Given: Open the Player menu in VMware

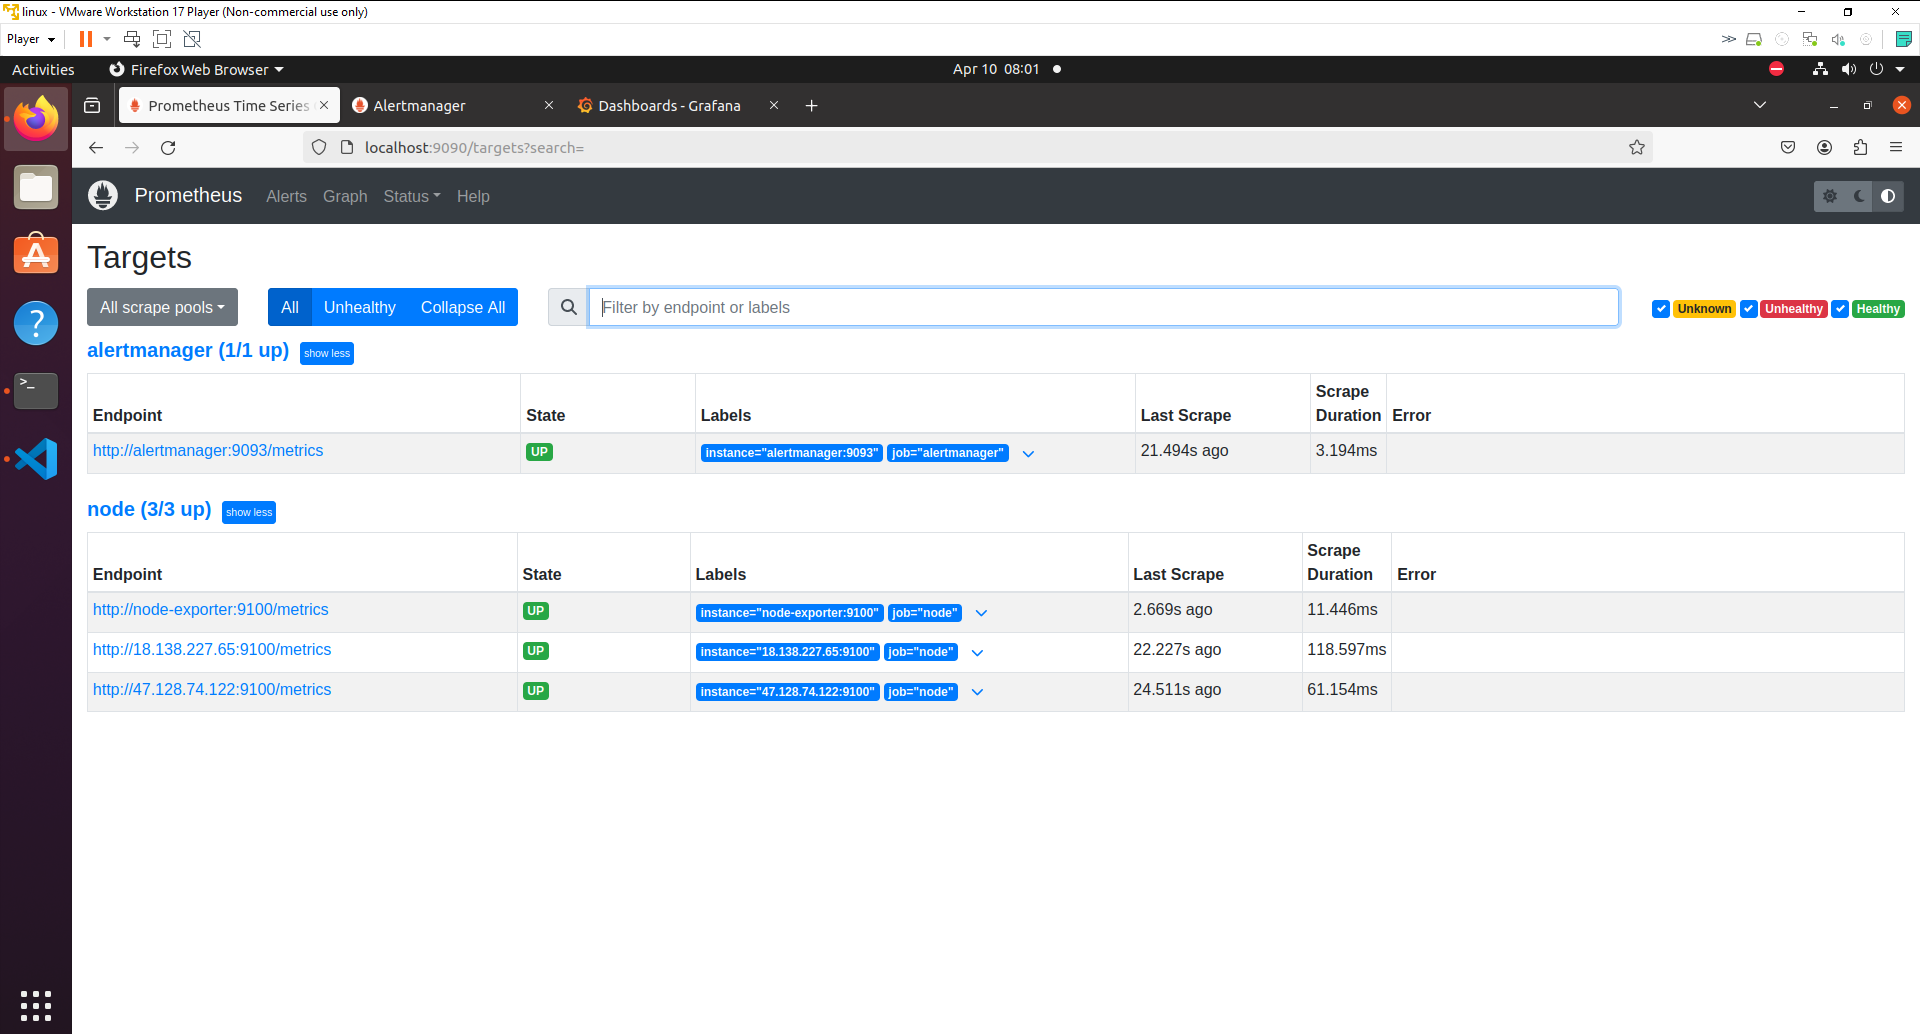Looking at the screenshot, I should [30, 39].
